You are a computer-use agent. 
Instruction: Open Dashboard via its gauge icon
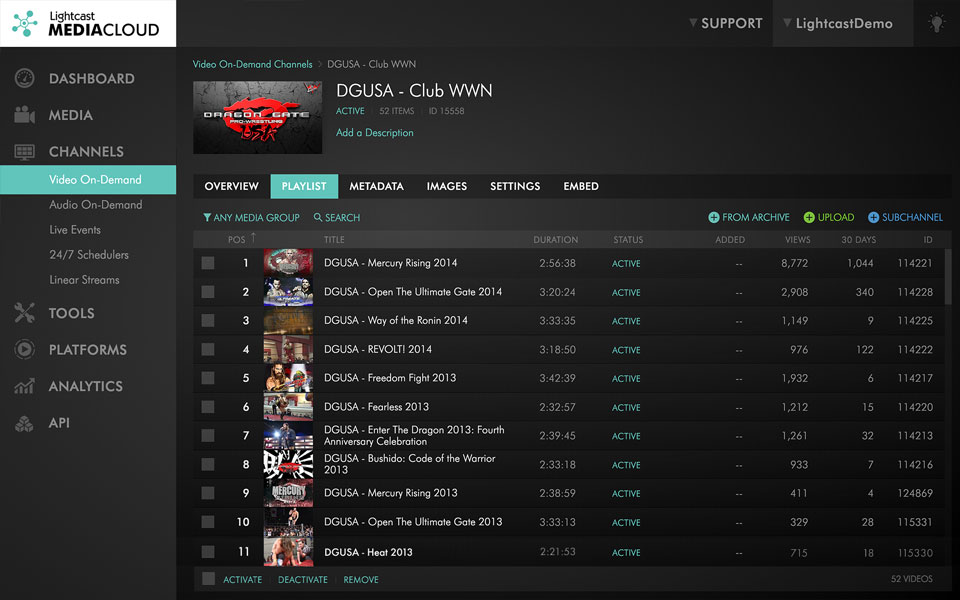coord(24,78)
